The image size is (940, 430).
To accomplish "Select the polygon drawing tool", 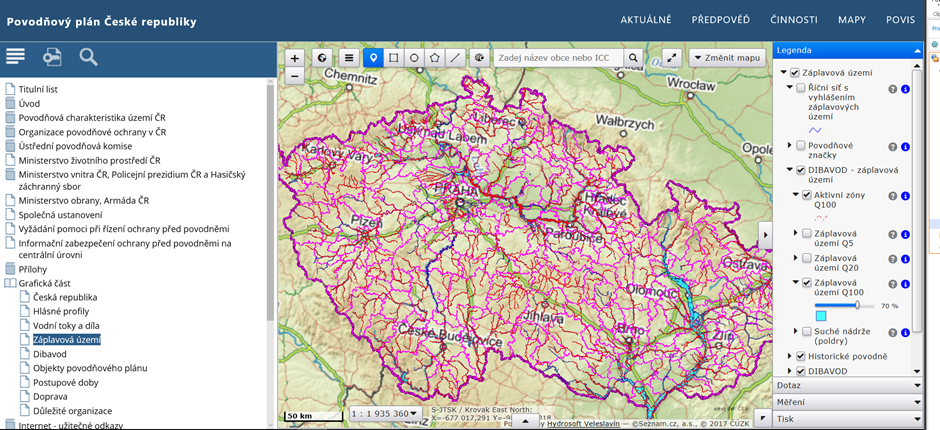I will coord(435,58).
